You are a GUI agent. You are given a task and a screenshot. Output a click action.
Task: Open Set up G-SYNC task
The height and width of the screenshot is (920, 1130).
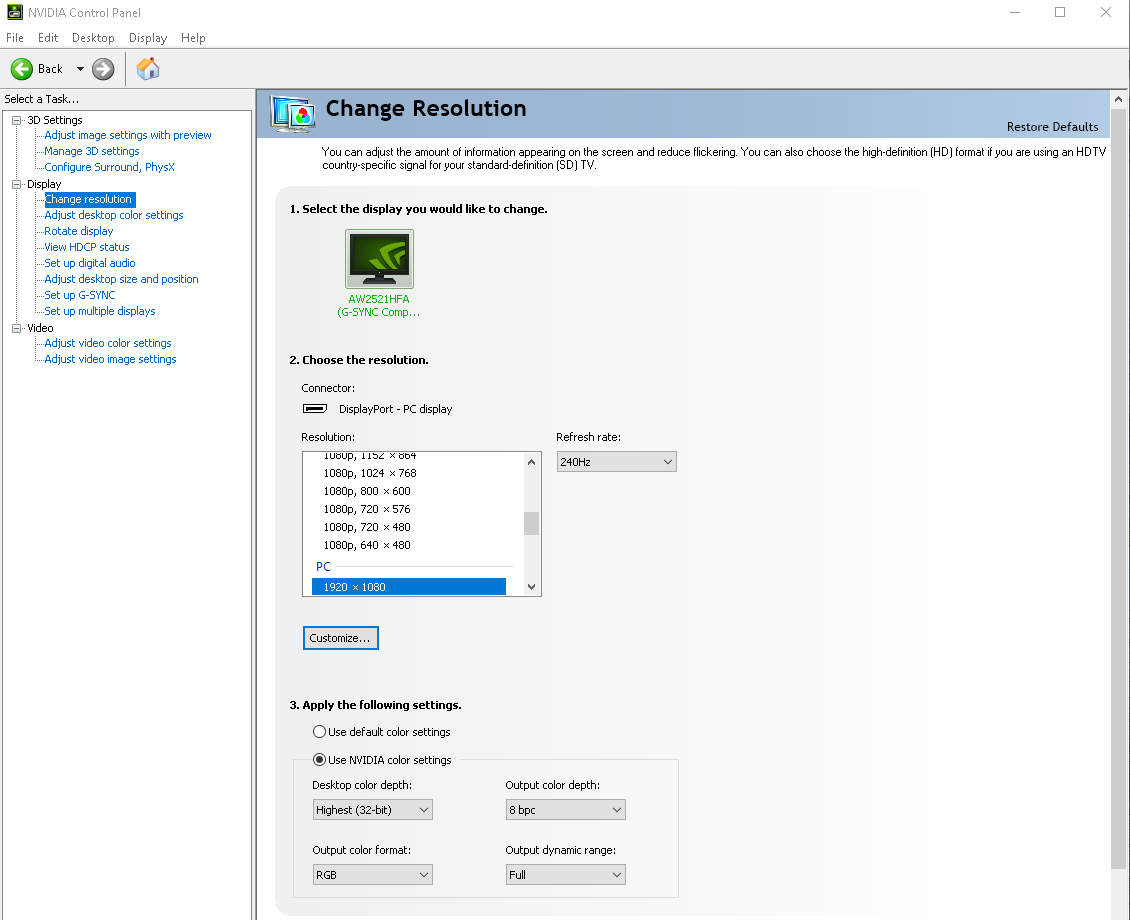tap(79, 295)
